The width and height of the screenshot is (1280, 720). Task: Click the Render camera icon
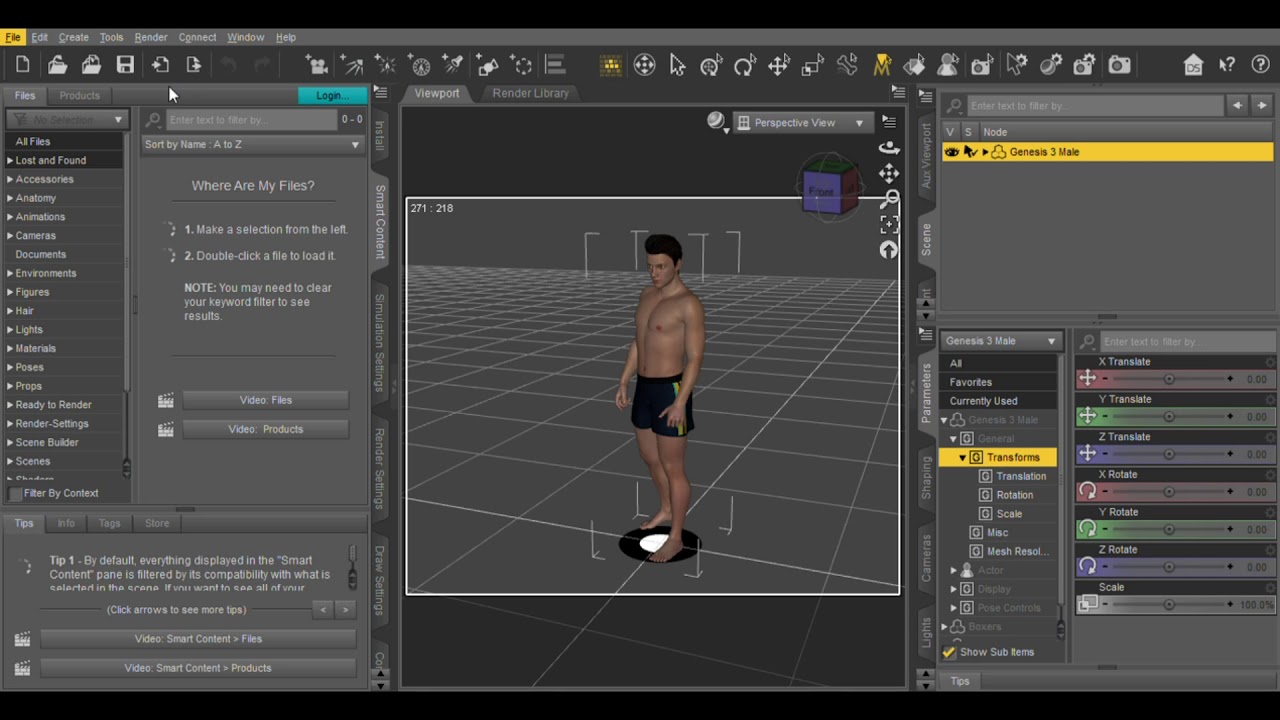coord(1119,65)
